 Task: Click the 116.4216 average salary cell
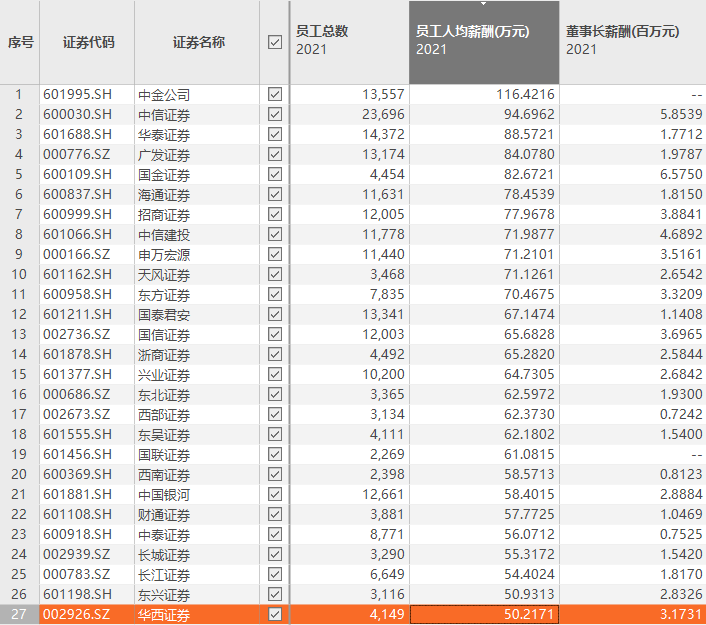483,94
